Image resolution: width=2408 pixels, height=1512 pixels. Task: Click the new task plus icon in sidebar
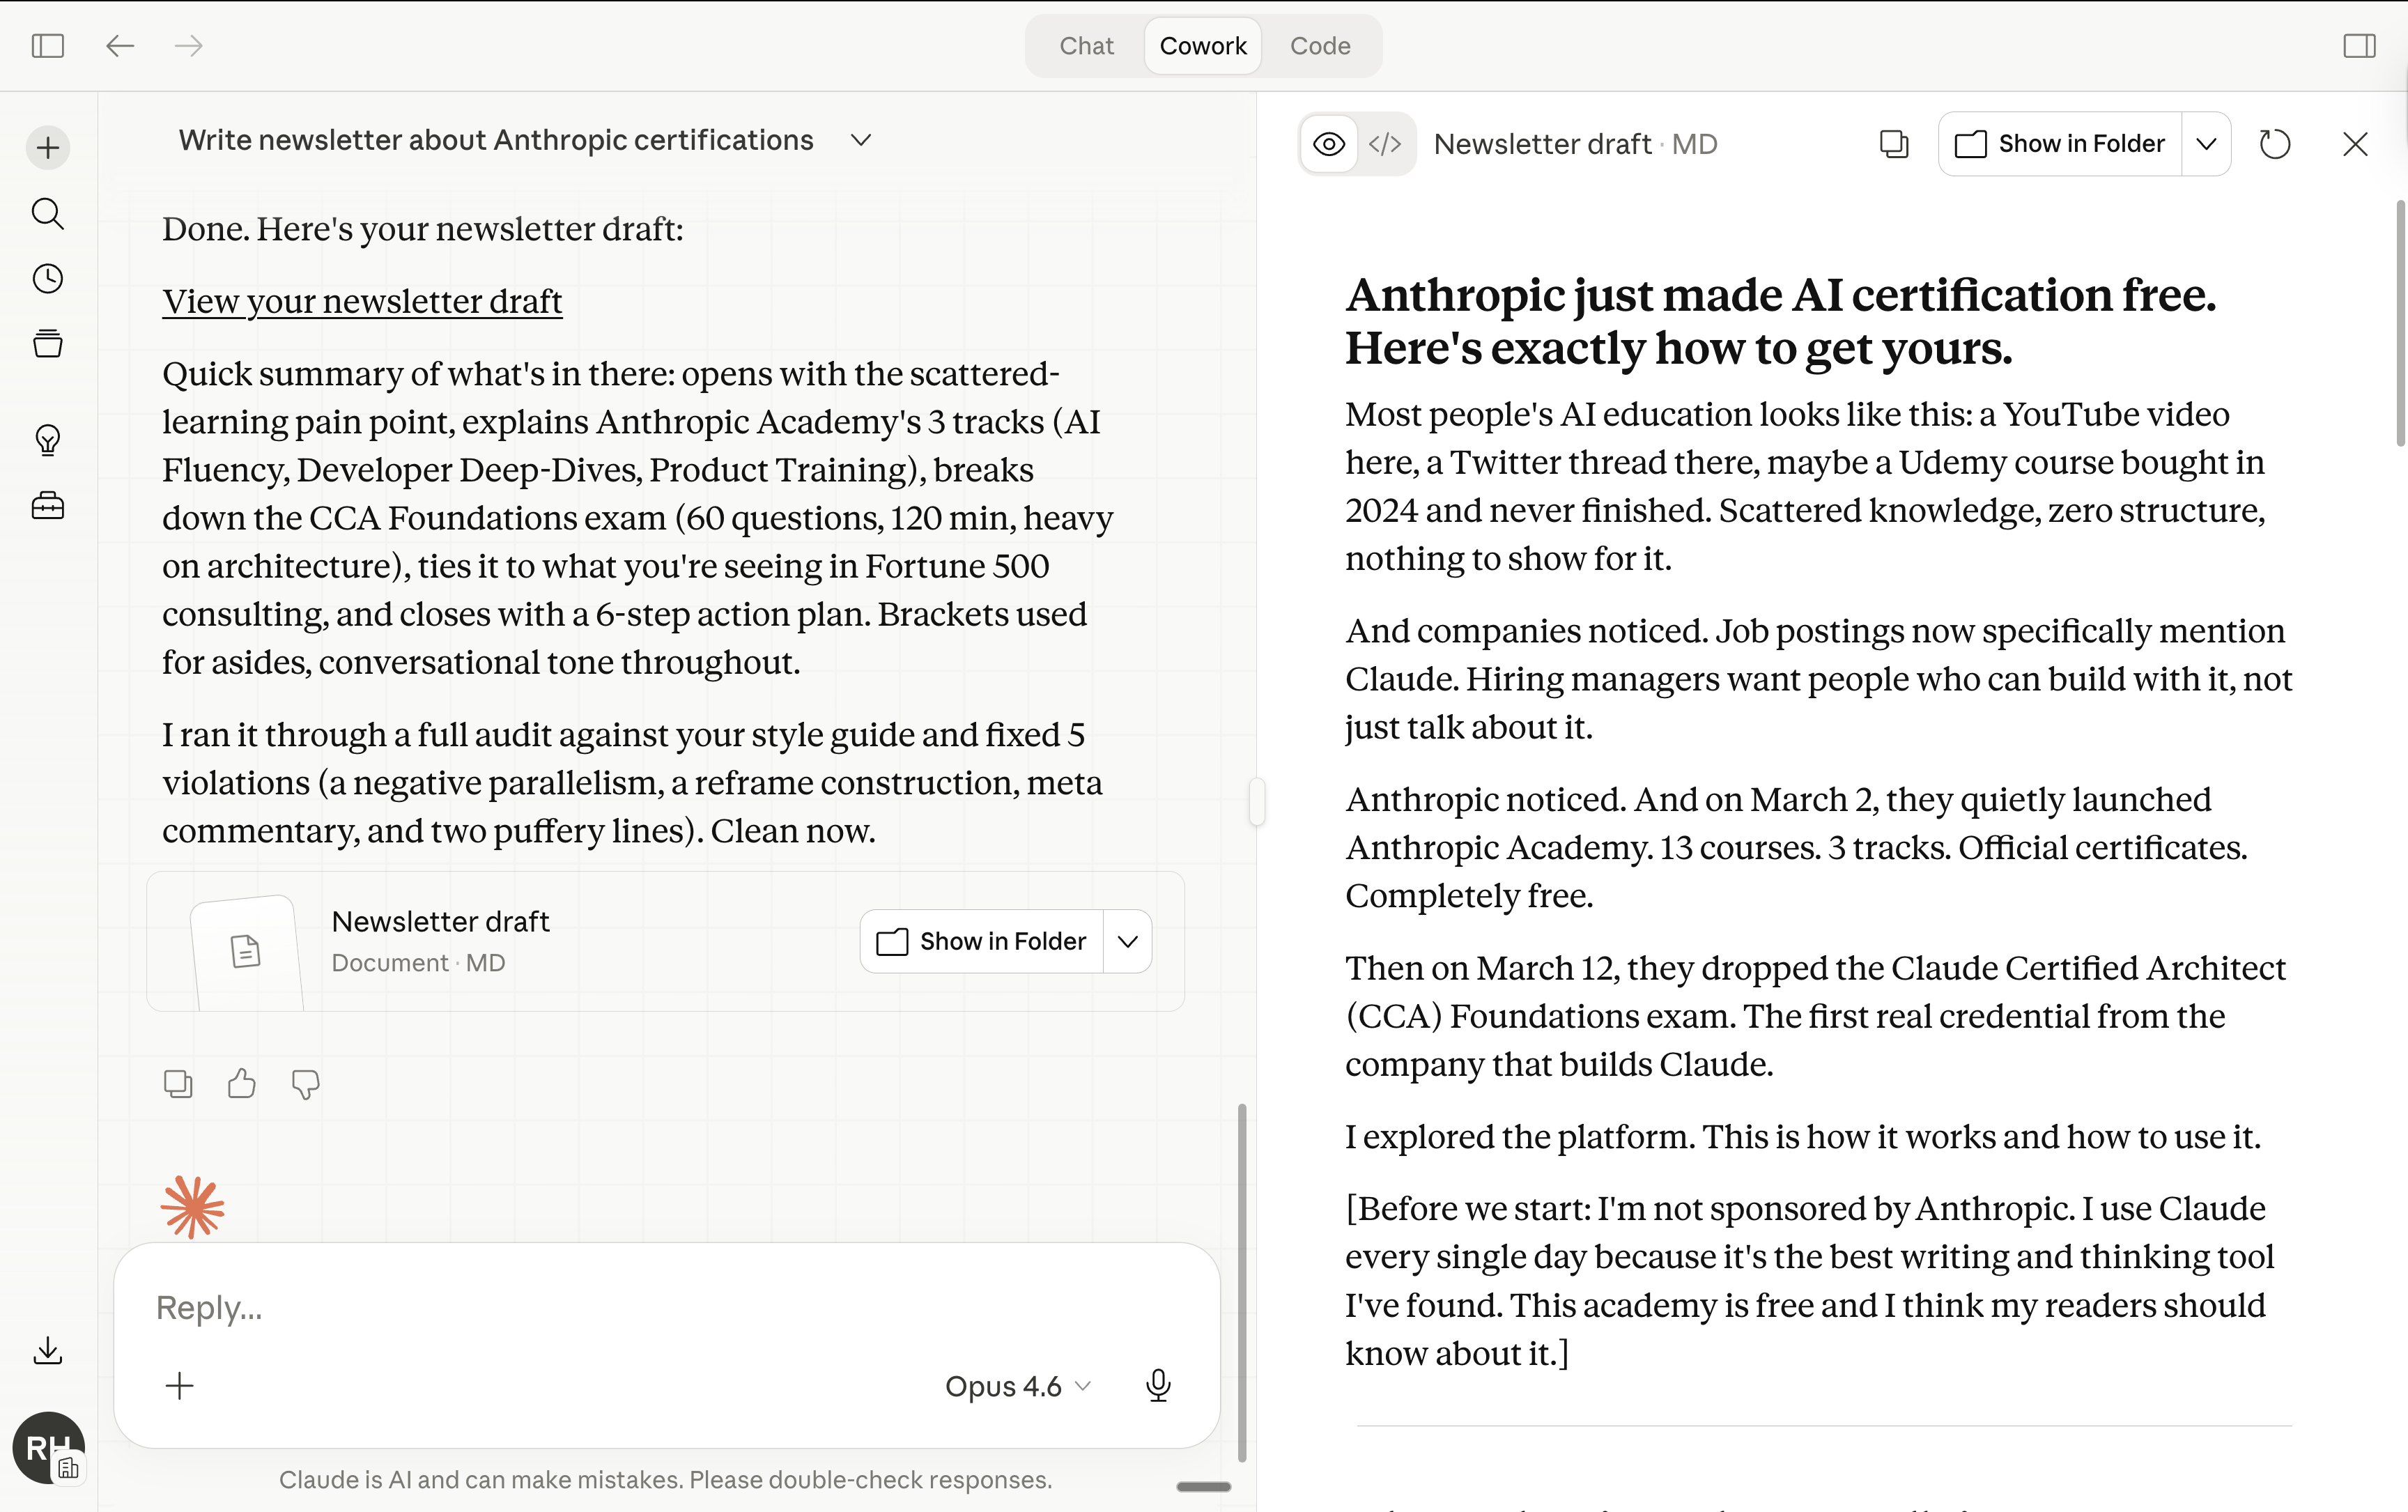pyautogui.click(x=47, y=148)
